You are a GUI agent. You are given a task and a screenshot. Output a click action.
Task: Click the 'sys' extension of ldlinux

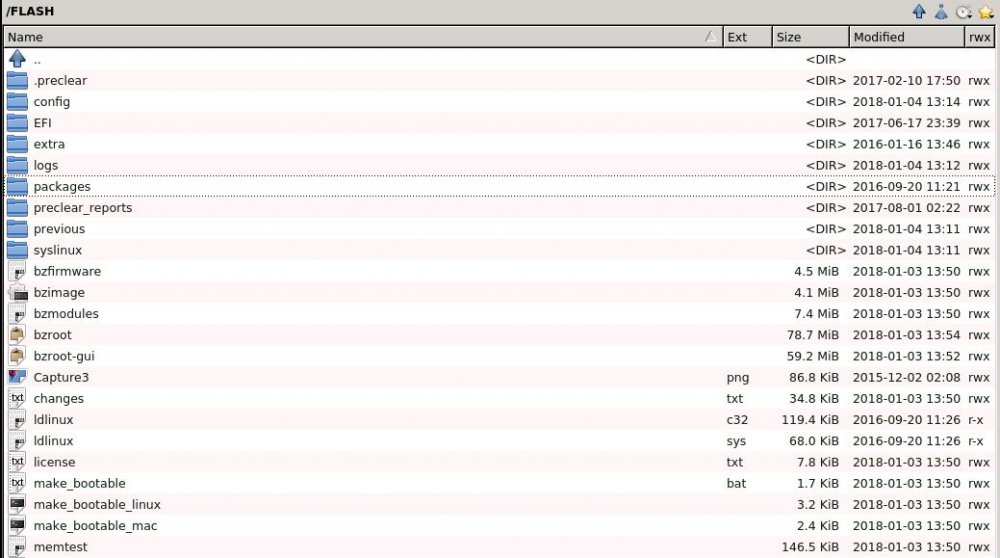[736, 441]
